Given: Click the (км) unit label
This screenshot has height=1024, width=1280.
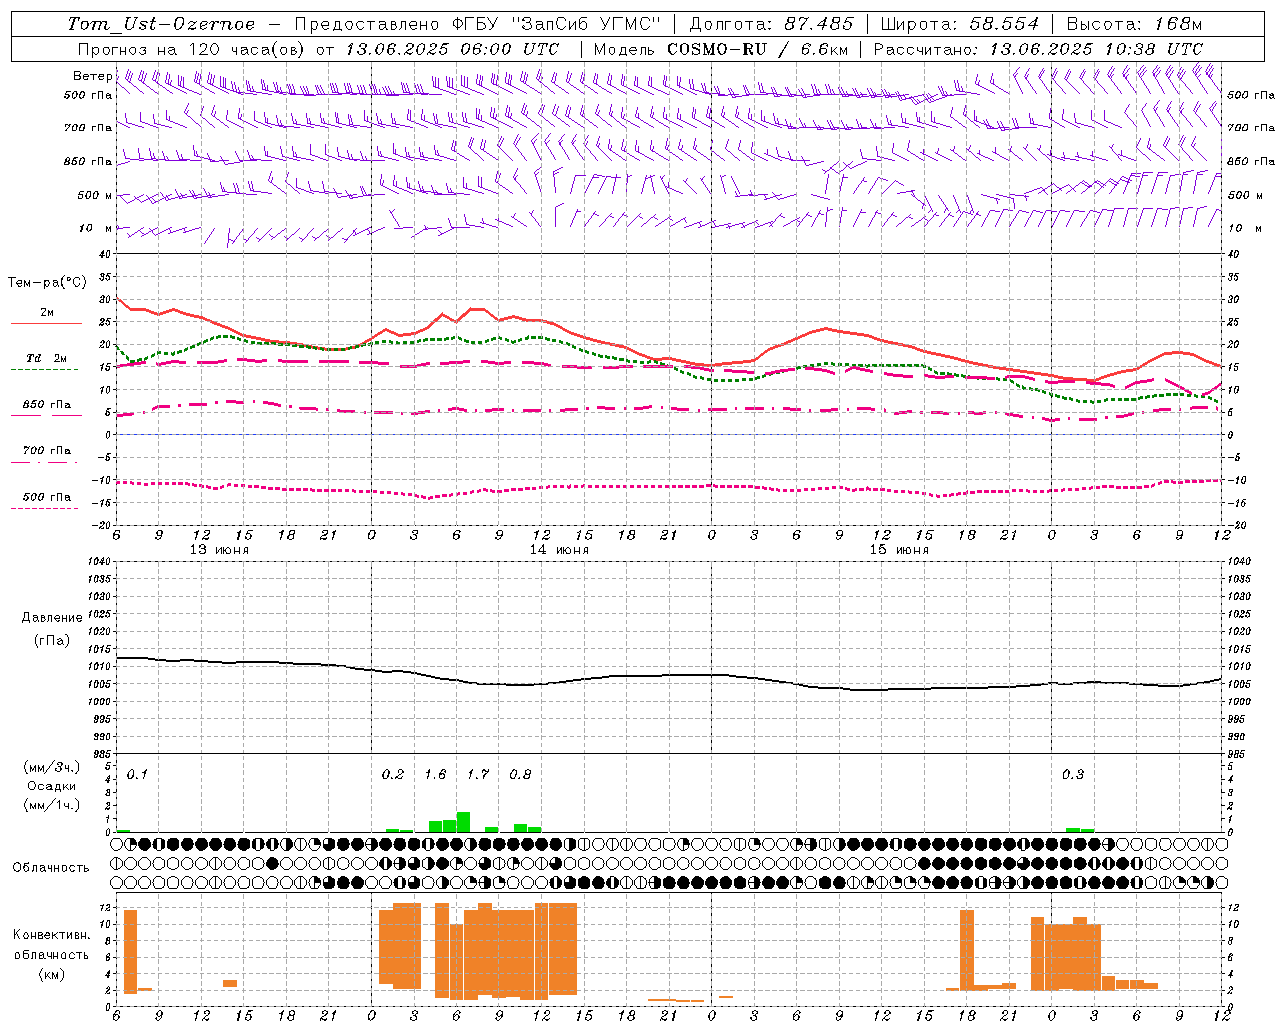Looking at the screenshot, I should [x=51, y=975].
